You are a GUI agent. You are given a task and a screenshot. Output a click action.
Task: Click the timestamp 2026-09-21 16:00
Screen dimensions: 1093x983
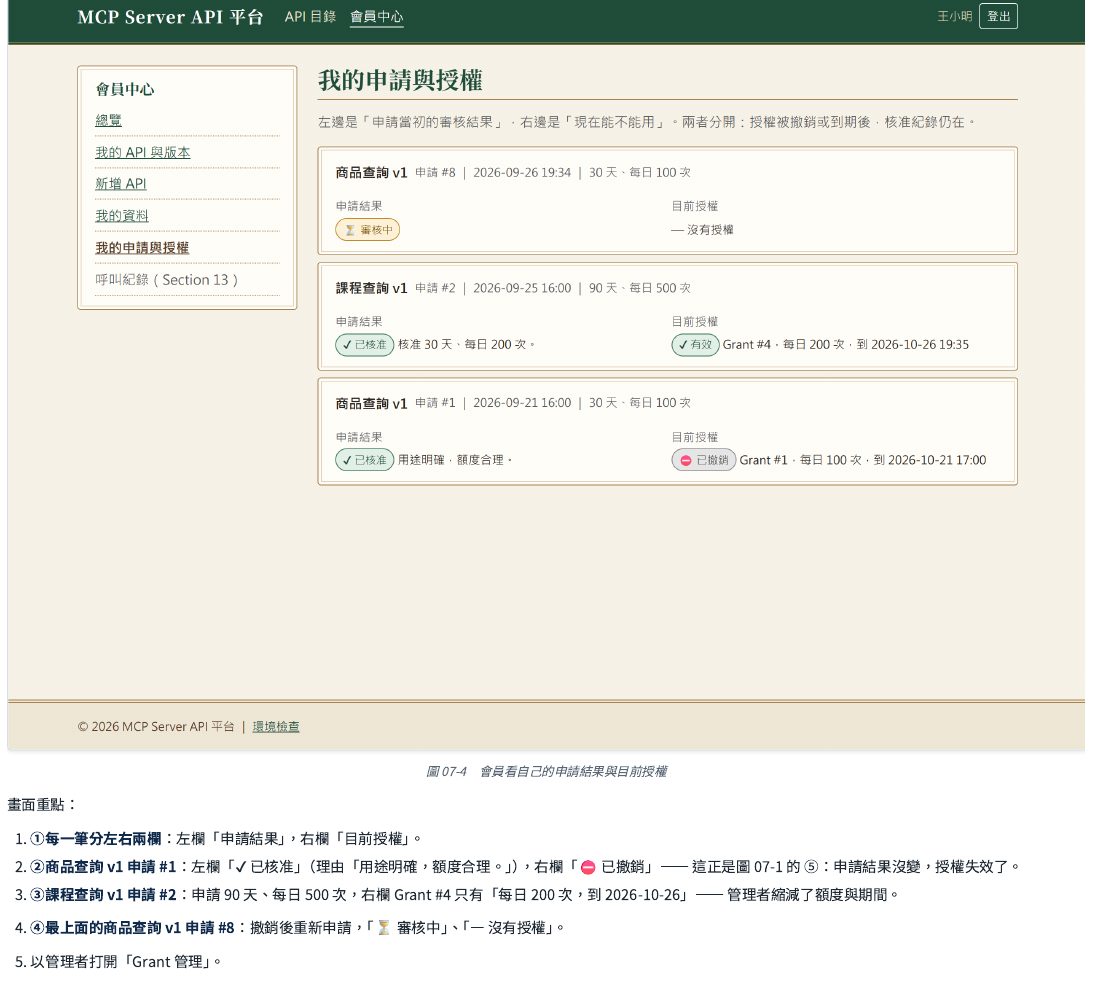[x=521, y=403]
